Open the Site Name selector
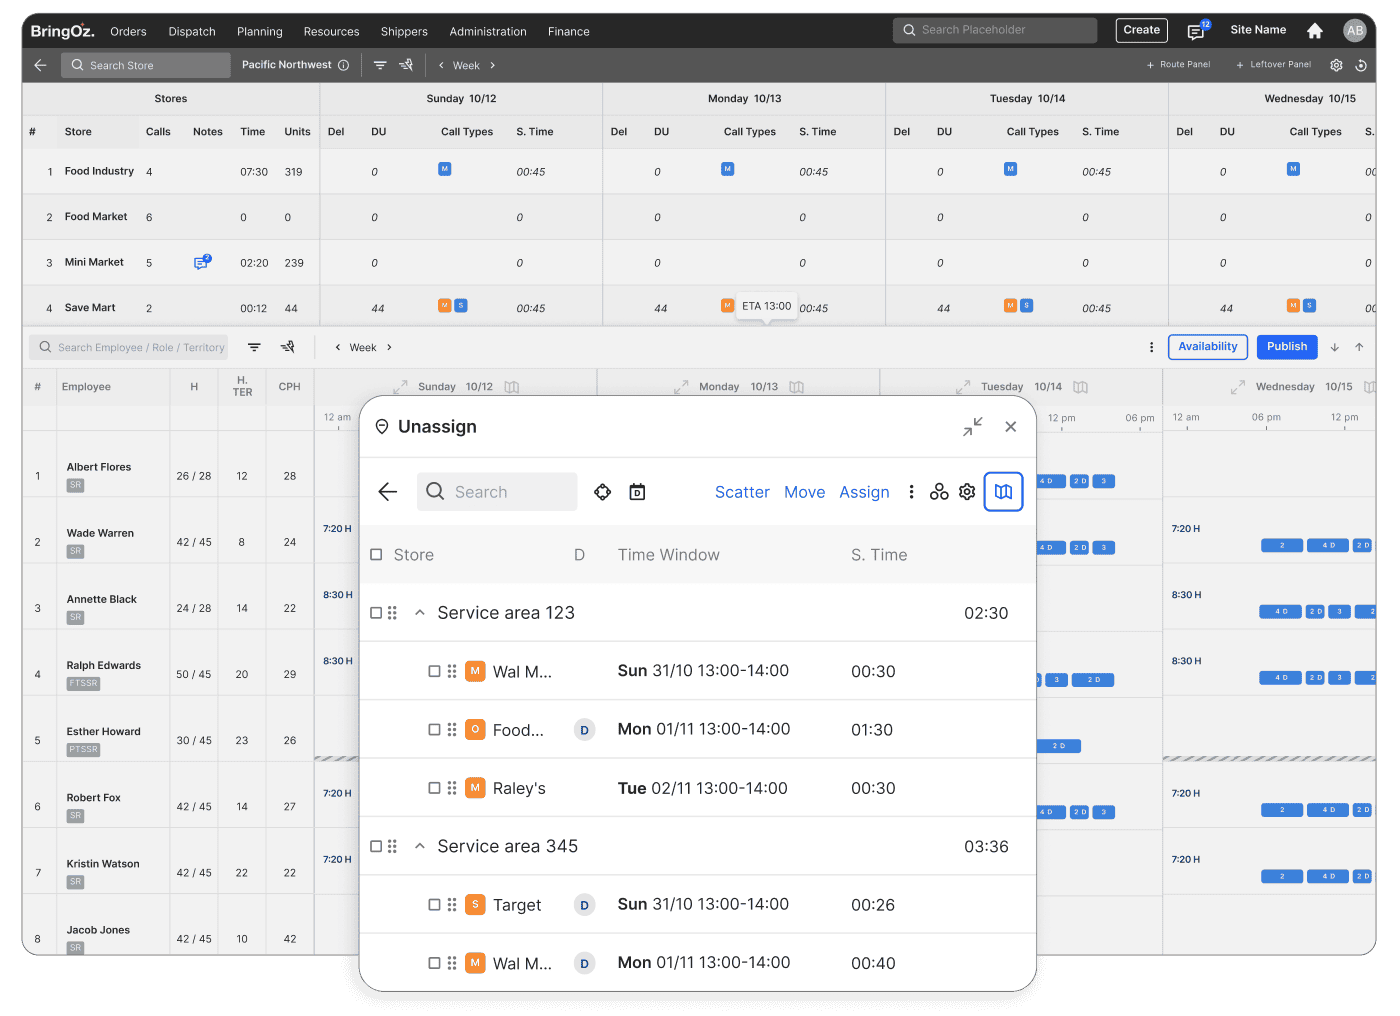This screenshot has height=1016, width=1400. click(x=1258, y=30)
